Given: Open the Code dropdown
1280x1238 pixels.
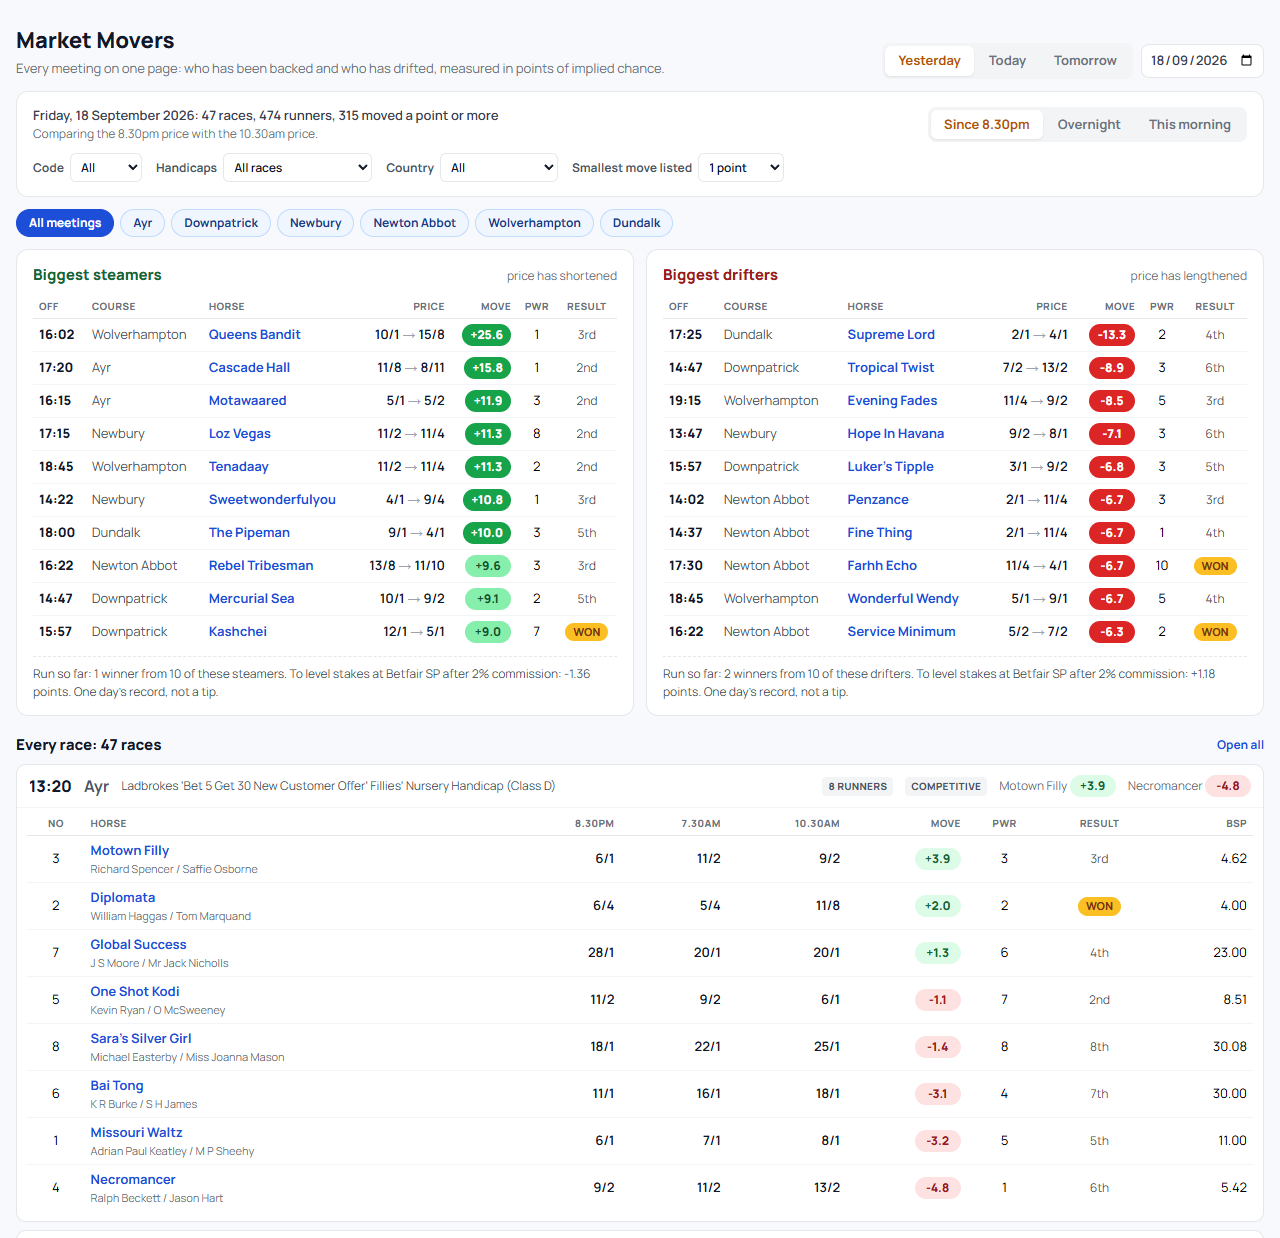Looking at the screenshot, I should tap(106, 168).
